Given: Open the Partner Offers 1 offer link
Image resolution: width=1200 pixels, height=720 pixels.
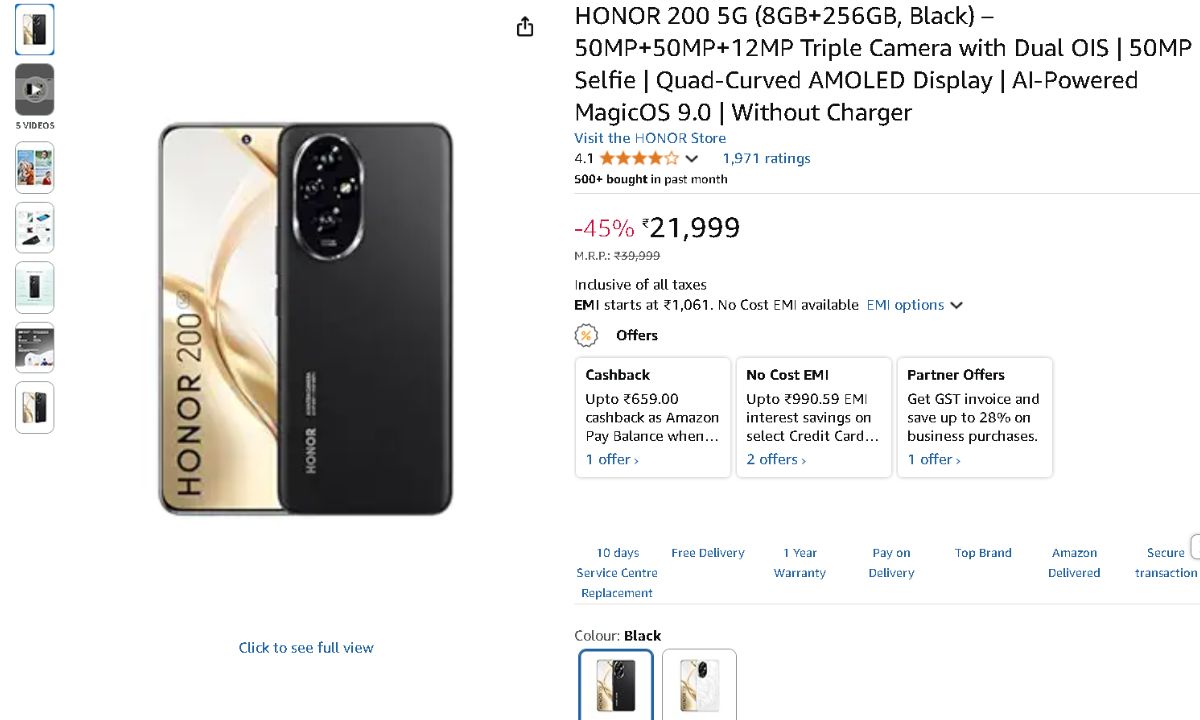Looking at the screenshot, I should click(x=934, y=460).
